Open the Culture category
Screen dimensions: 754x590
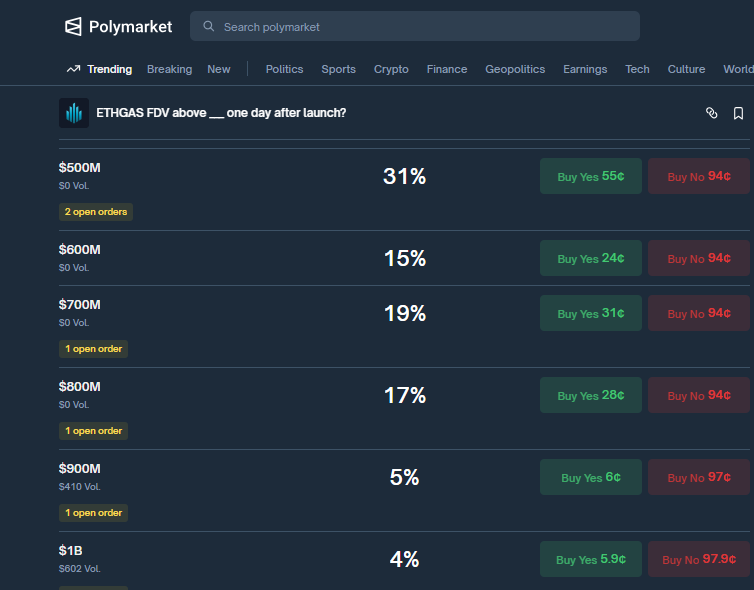686,69
